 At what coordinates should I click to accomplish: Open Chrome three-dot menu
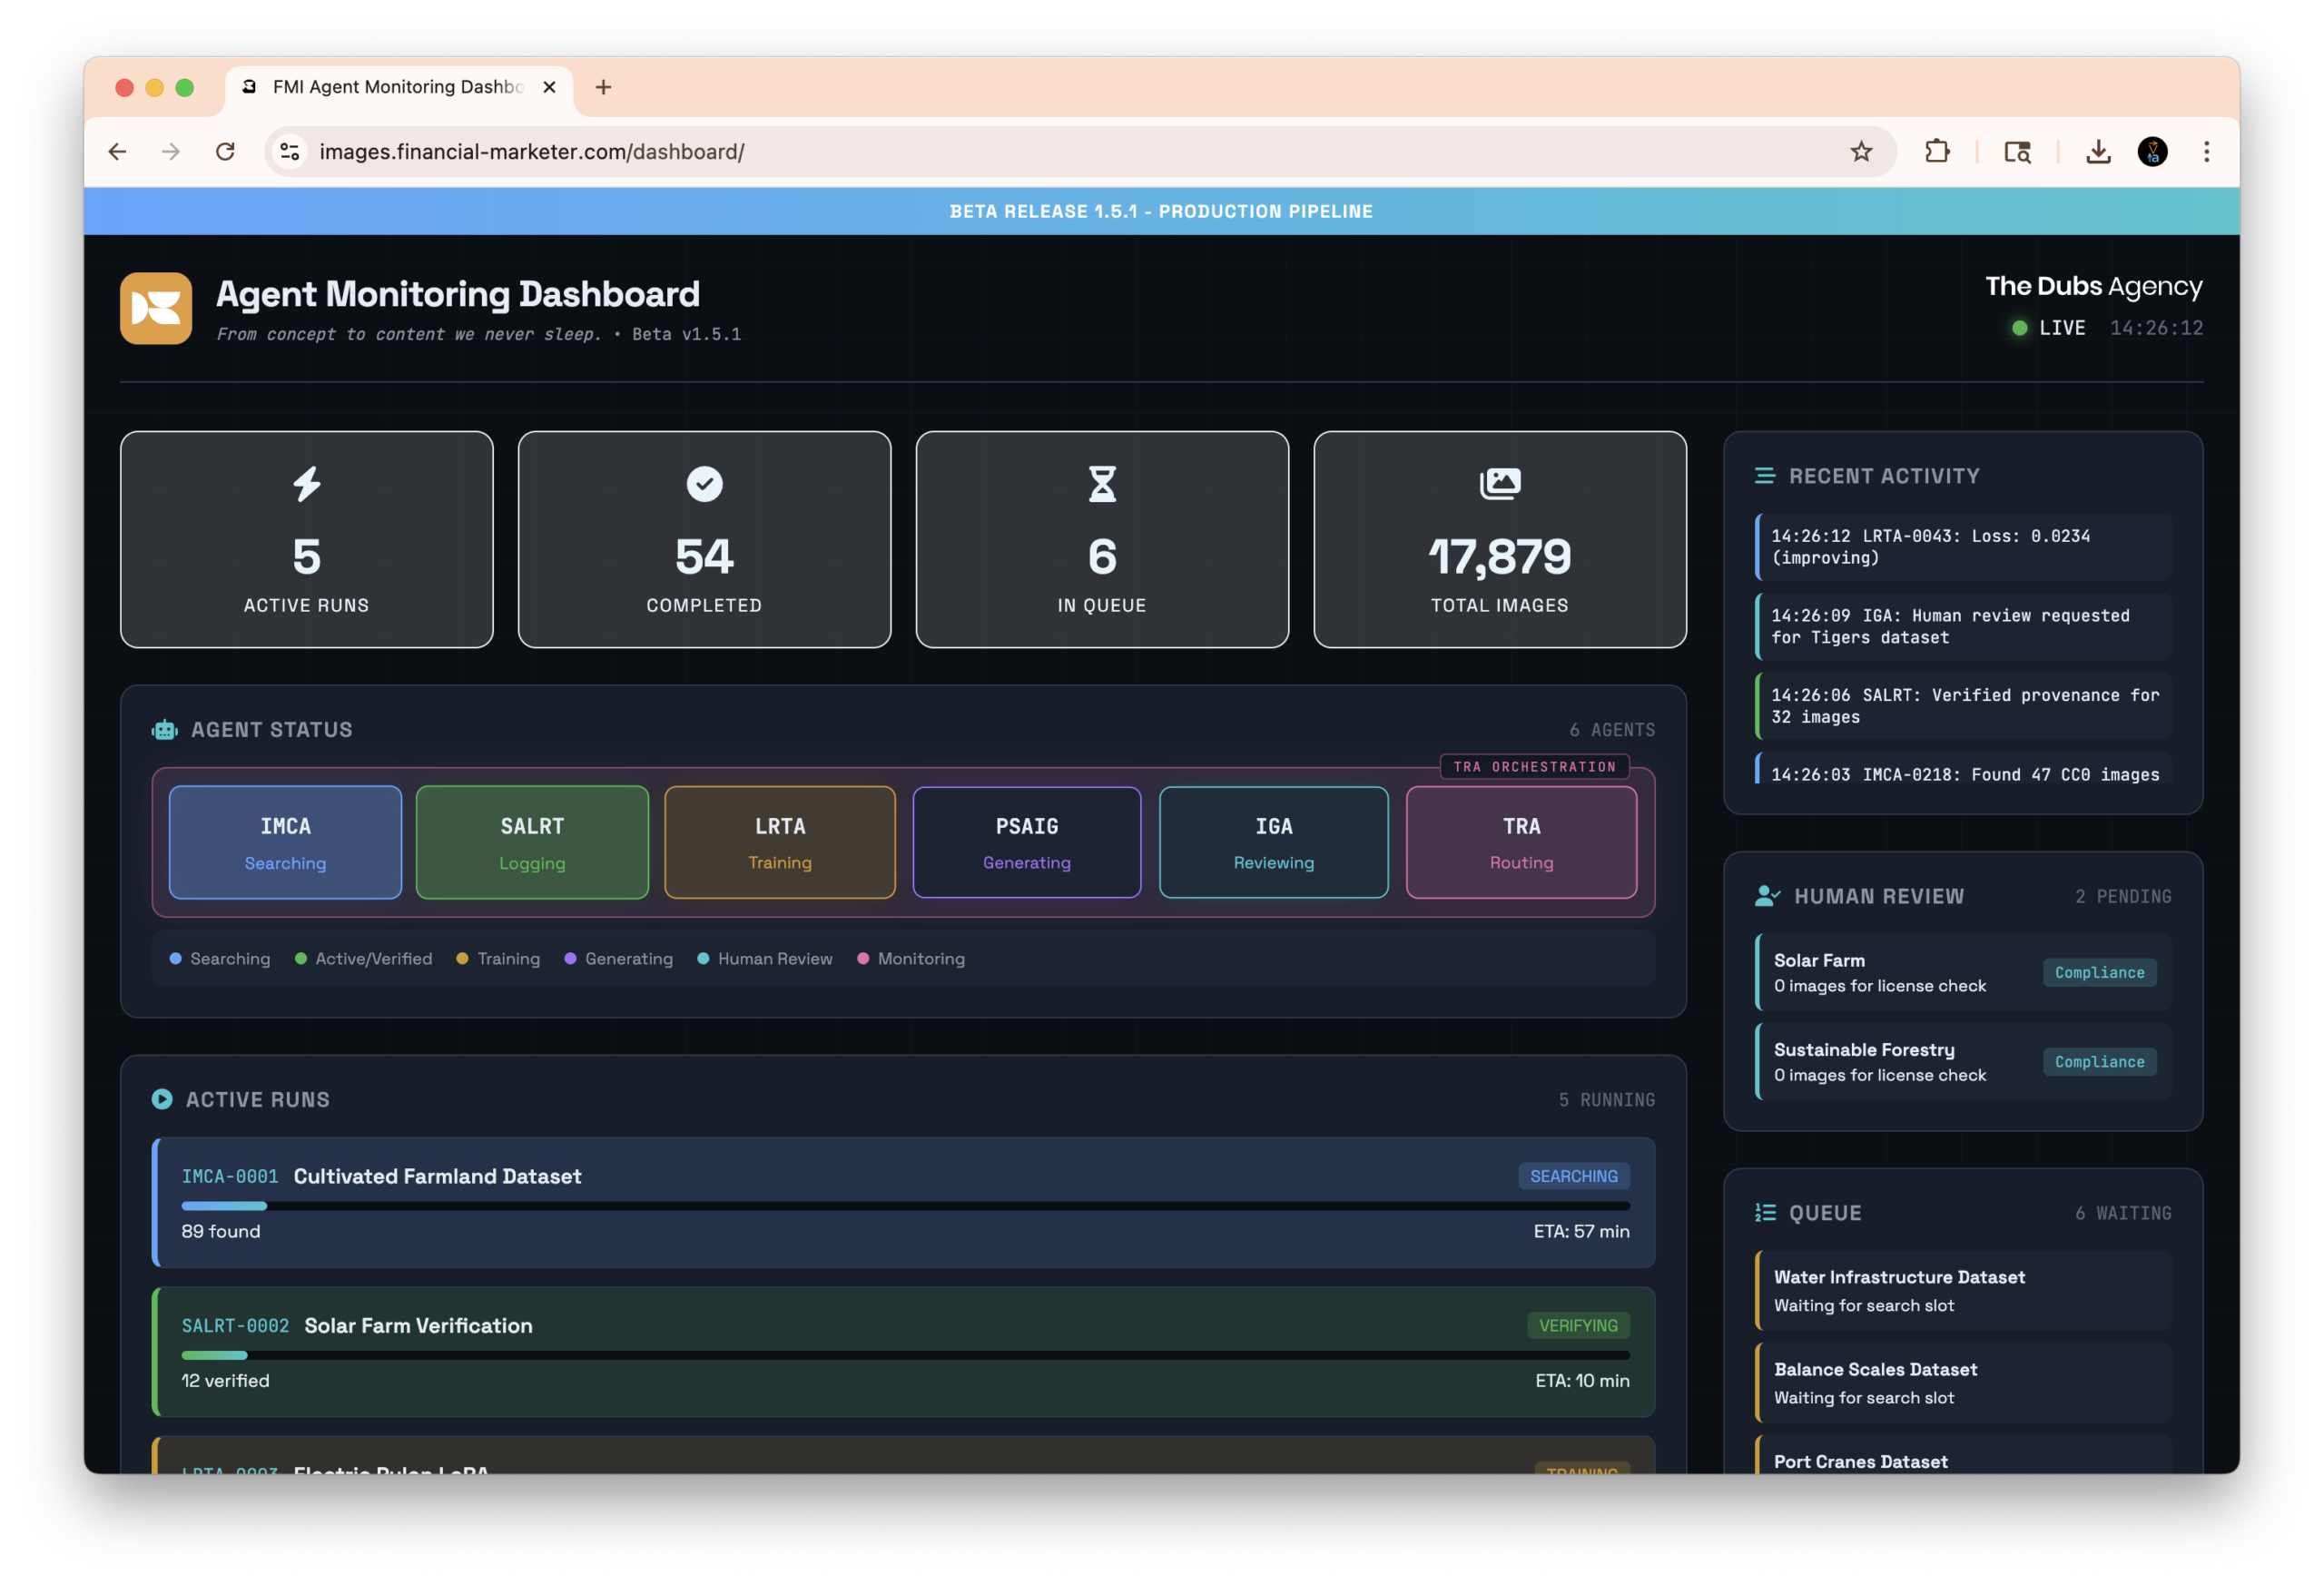pyautogui.click(x=2206, y=152)
